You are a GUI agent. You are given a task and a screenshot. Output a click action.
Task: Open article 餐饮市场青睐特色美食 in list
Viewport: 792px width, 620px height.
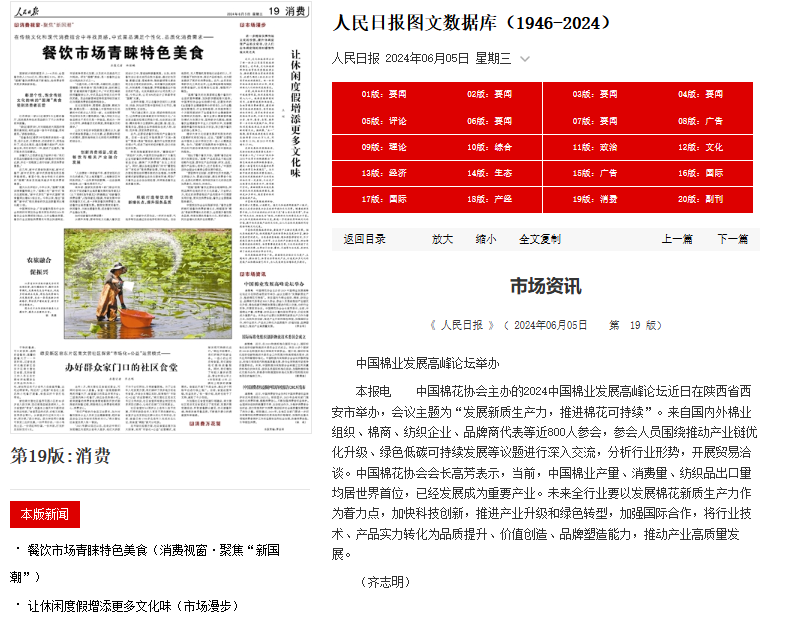144,563
